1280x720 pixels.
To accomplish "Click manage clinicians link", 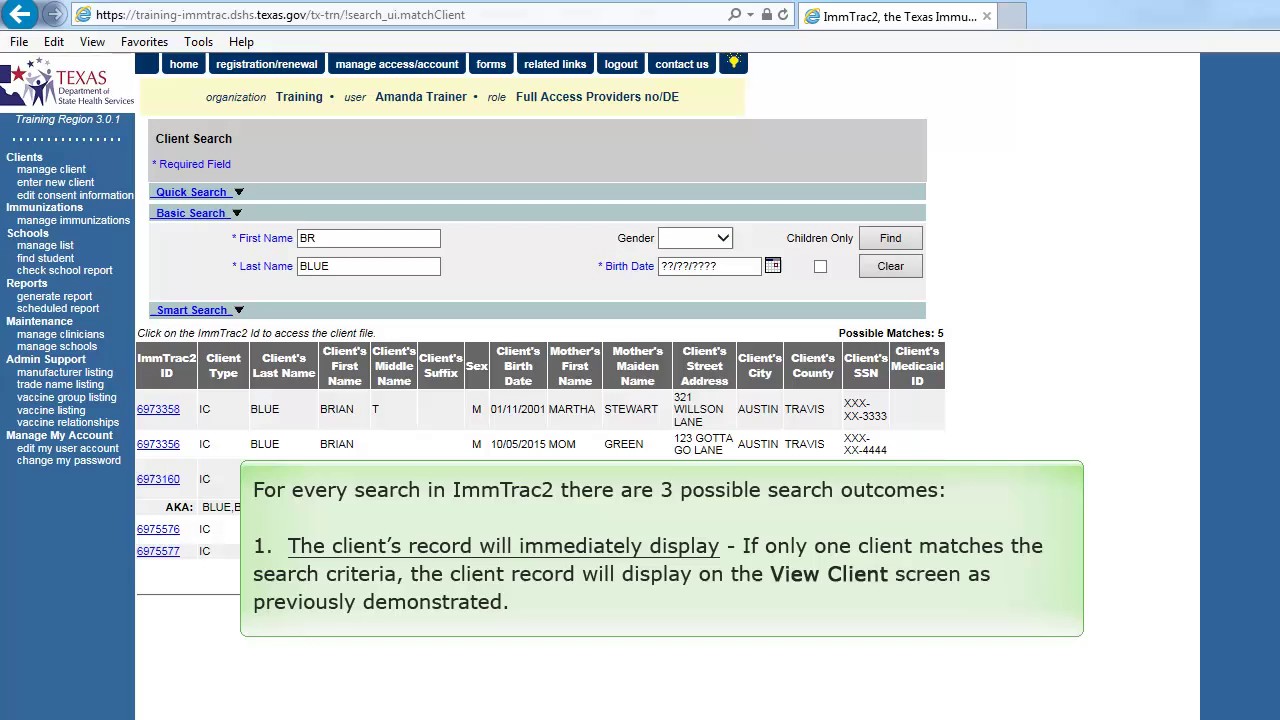I will [60, 334].
